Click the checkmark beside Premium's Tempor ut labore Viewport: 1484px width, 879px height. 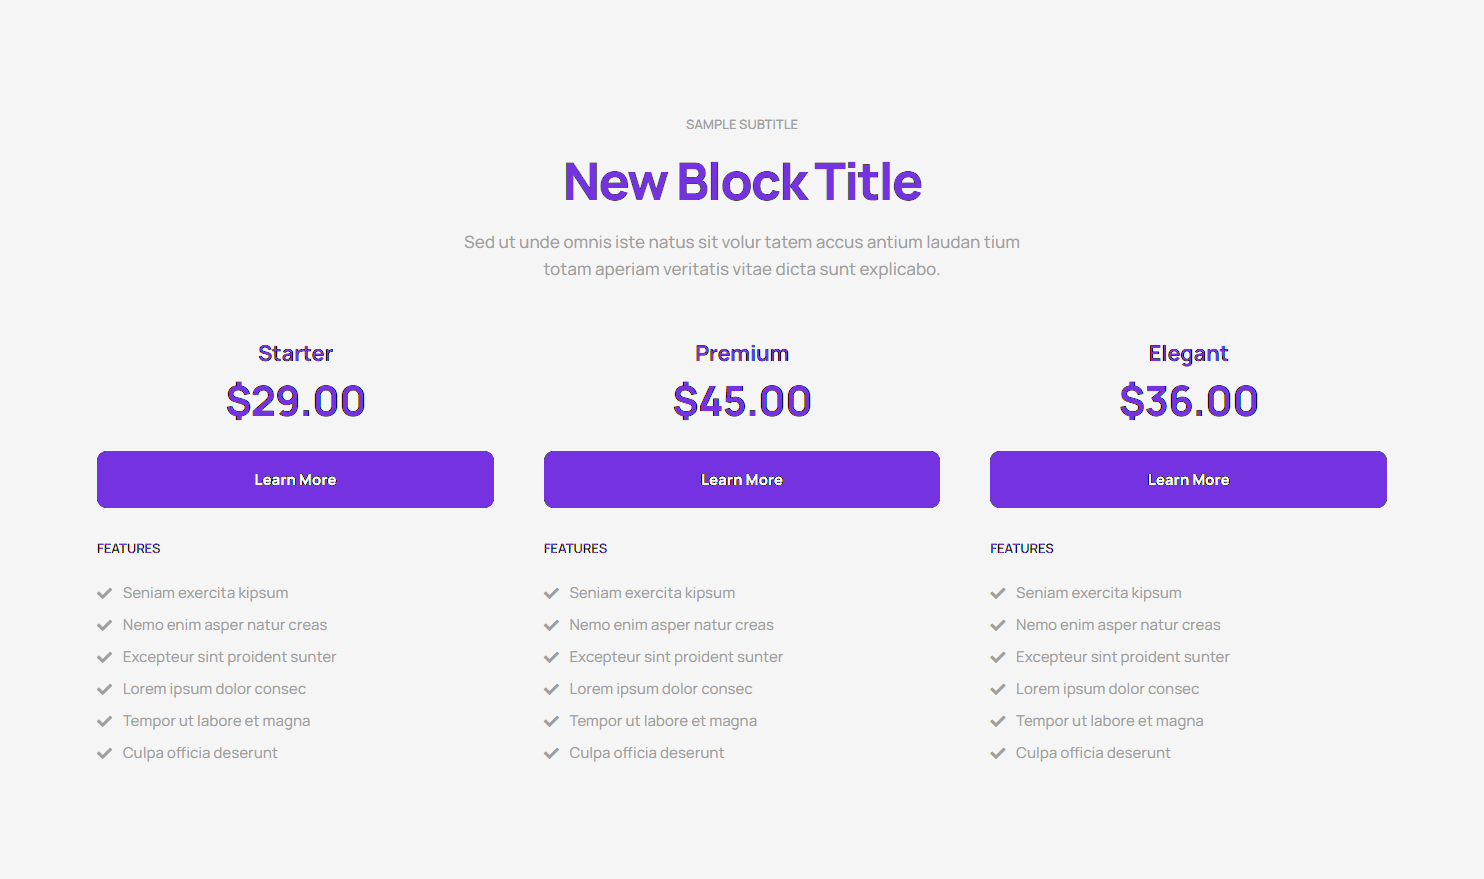click(x=551, y=721)
